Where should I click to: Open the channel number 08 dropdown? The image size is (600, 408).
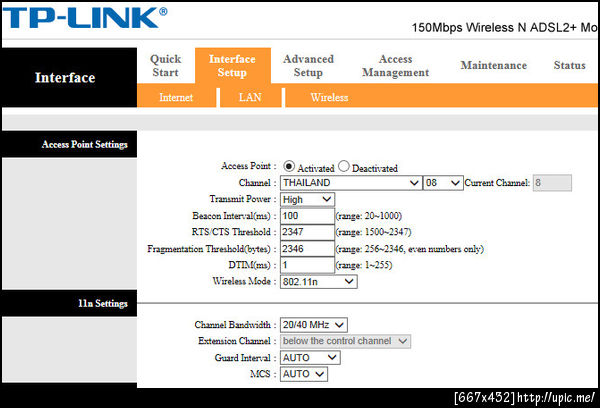click(x=443, y=183)
